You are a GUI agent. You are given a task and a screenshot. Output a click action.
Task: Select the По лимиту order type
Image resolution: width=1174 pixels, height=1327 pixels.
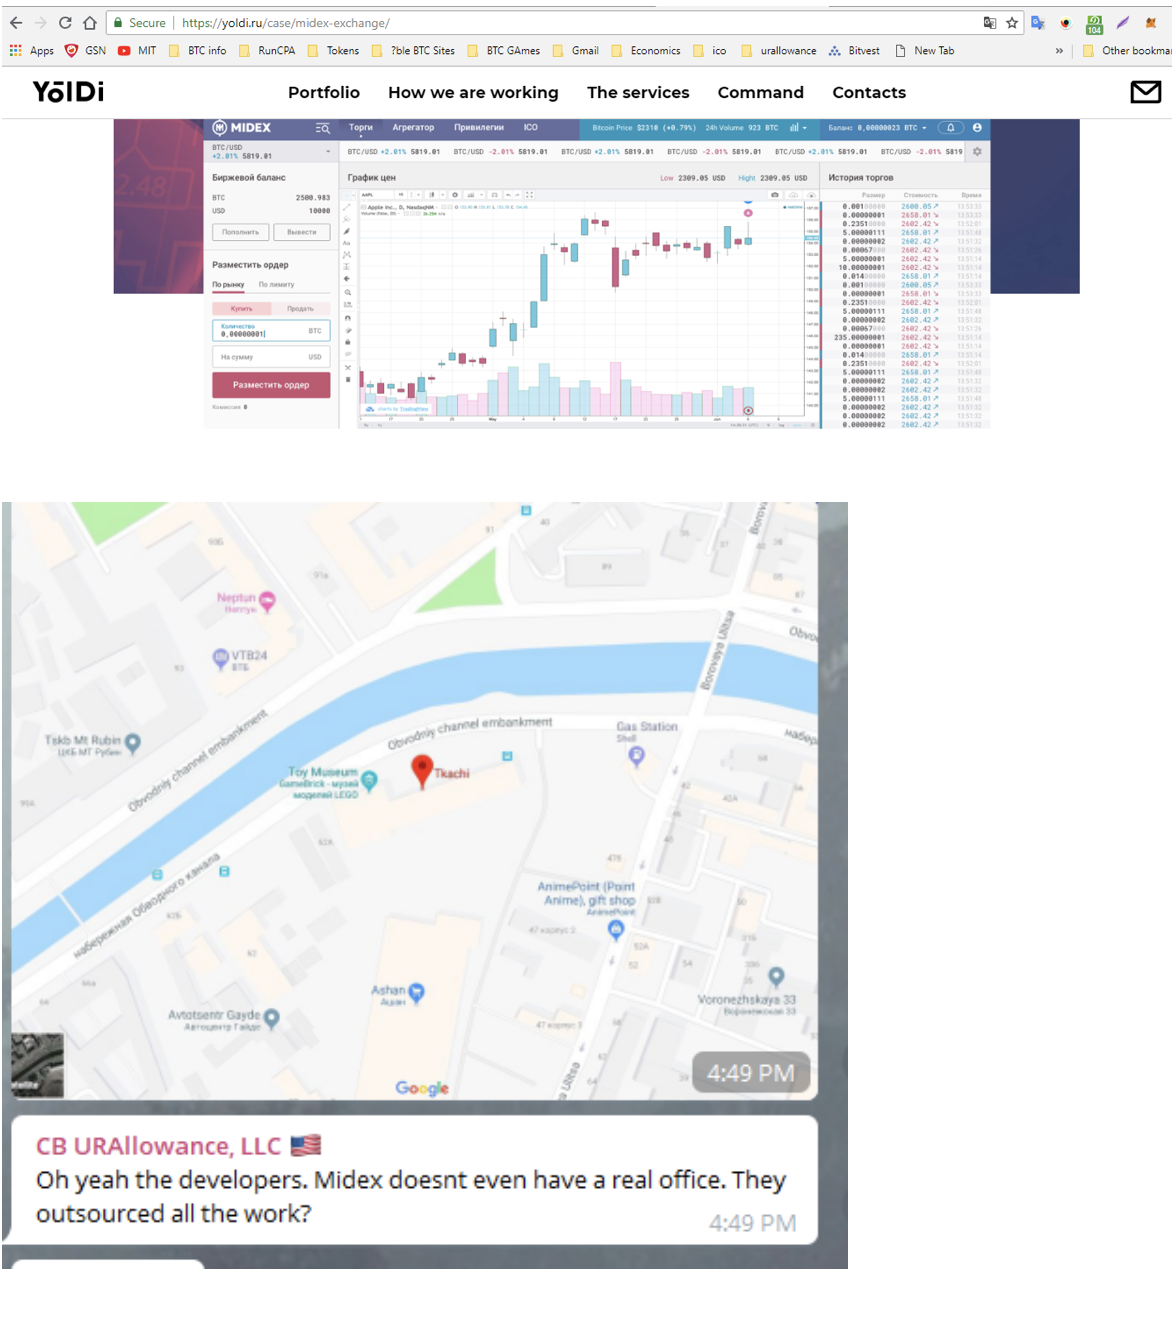pos(277,285)
